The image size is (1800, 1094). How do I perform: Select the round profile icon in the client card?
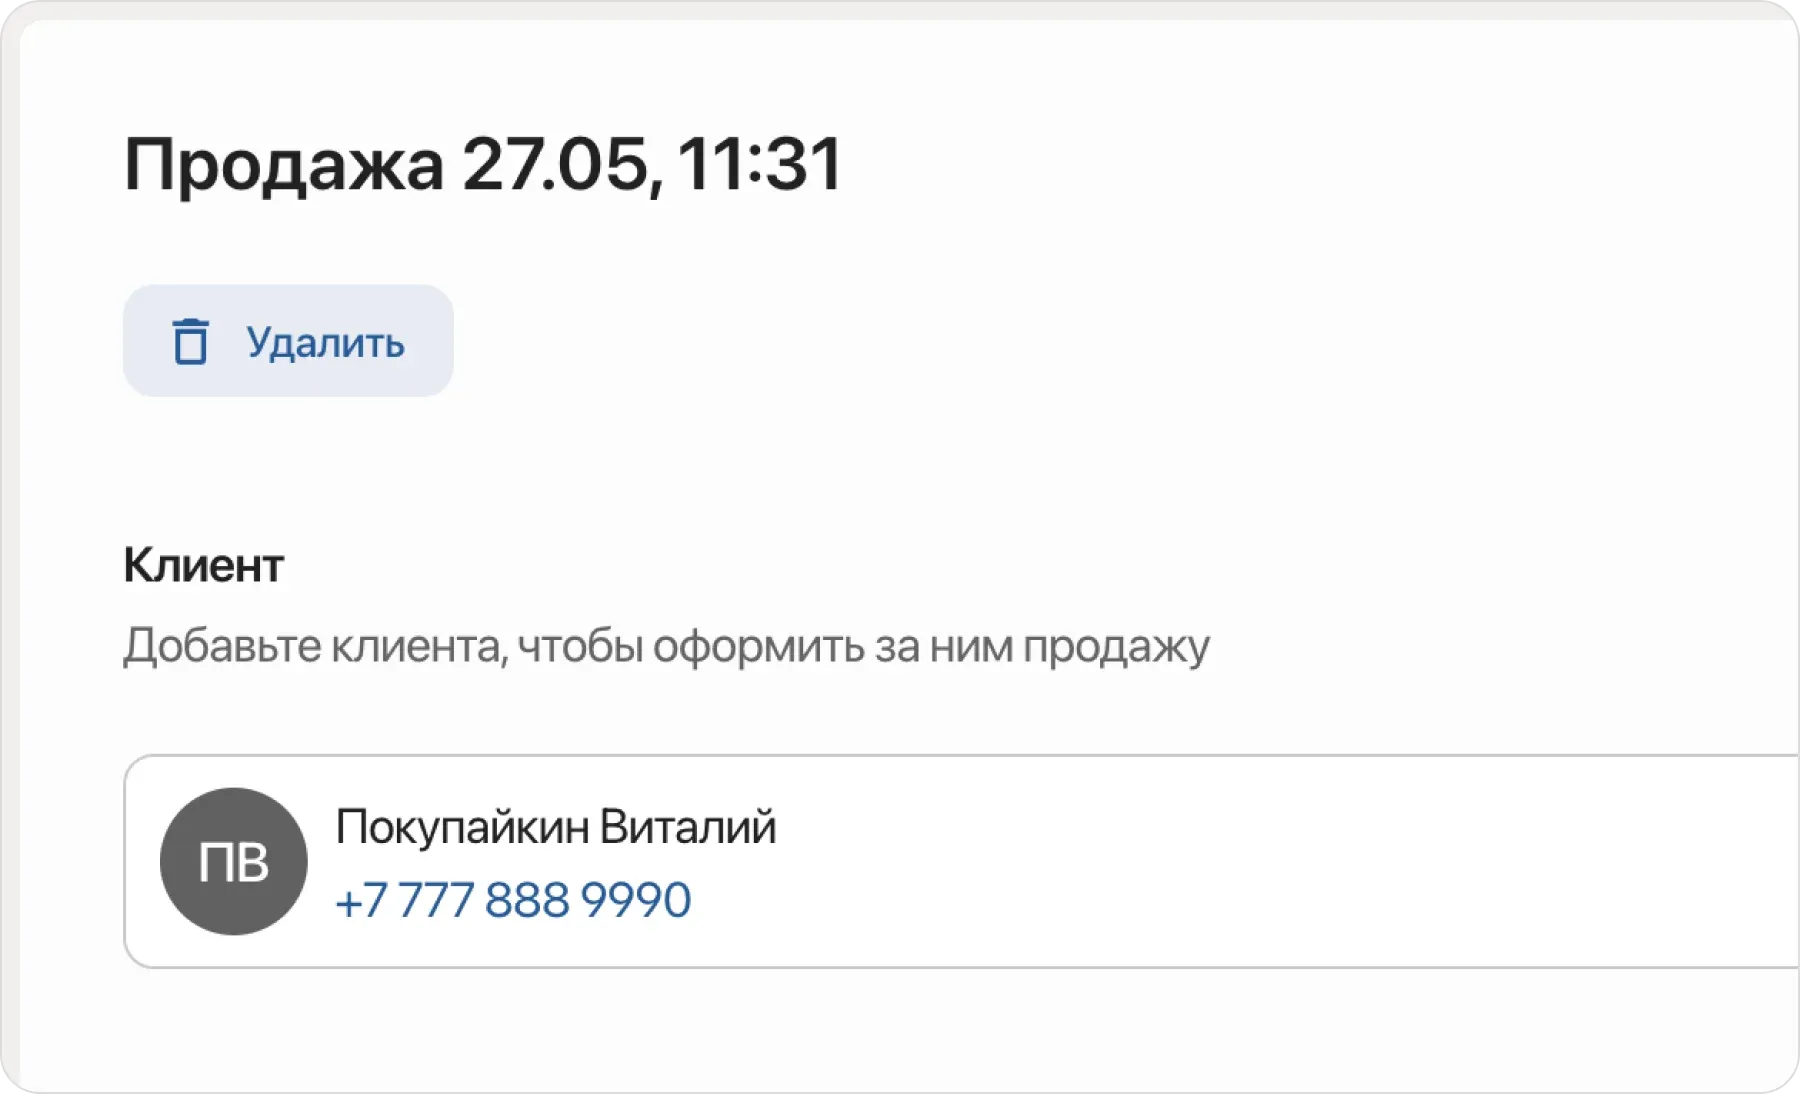click(x=232, y=861)
